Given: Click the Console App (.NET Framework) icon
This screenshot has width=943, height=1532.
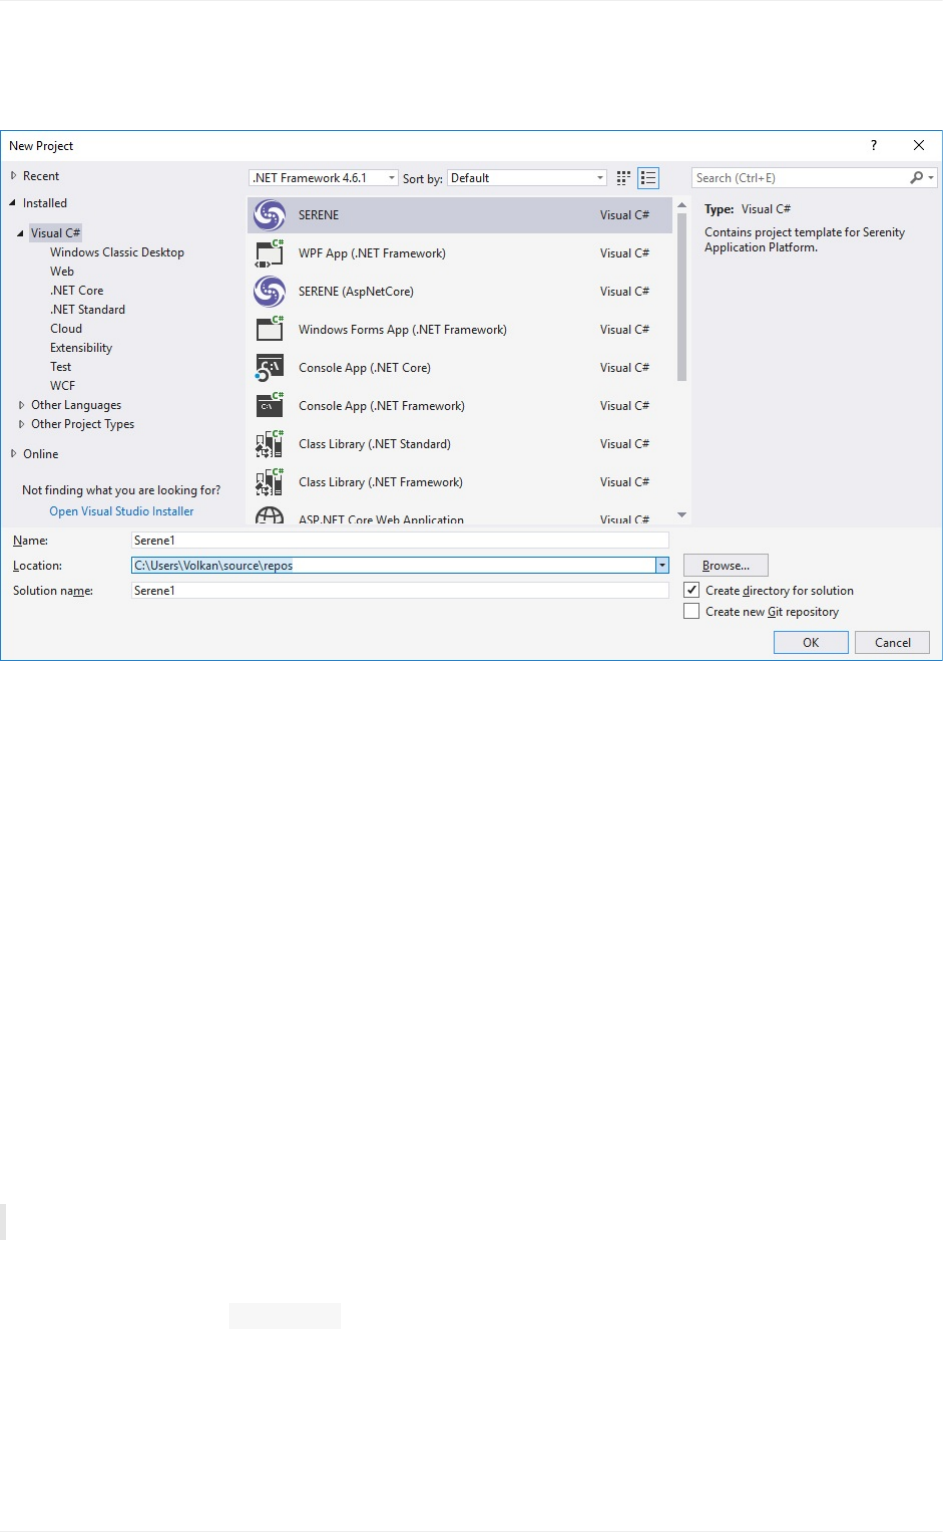Looking at the screenshot, I should tap(269, 405).
